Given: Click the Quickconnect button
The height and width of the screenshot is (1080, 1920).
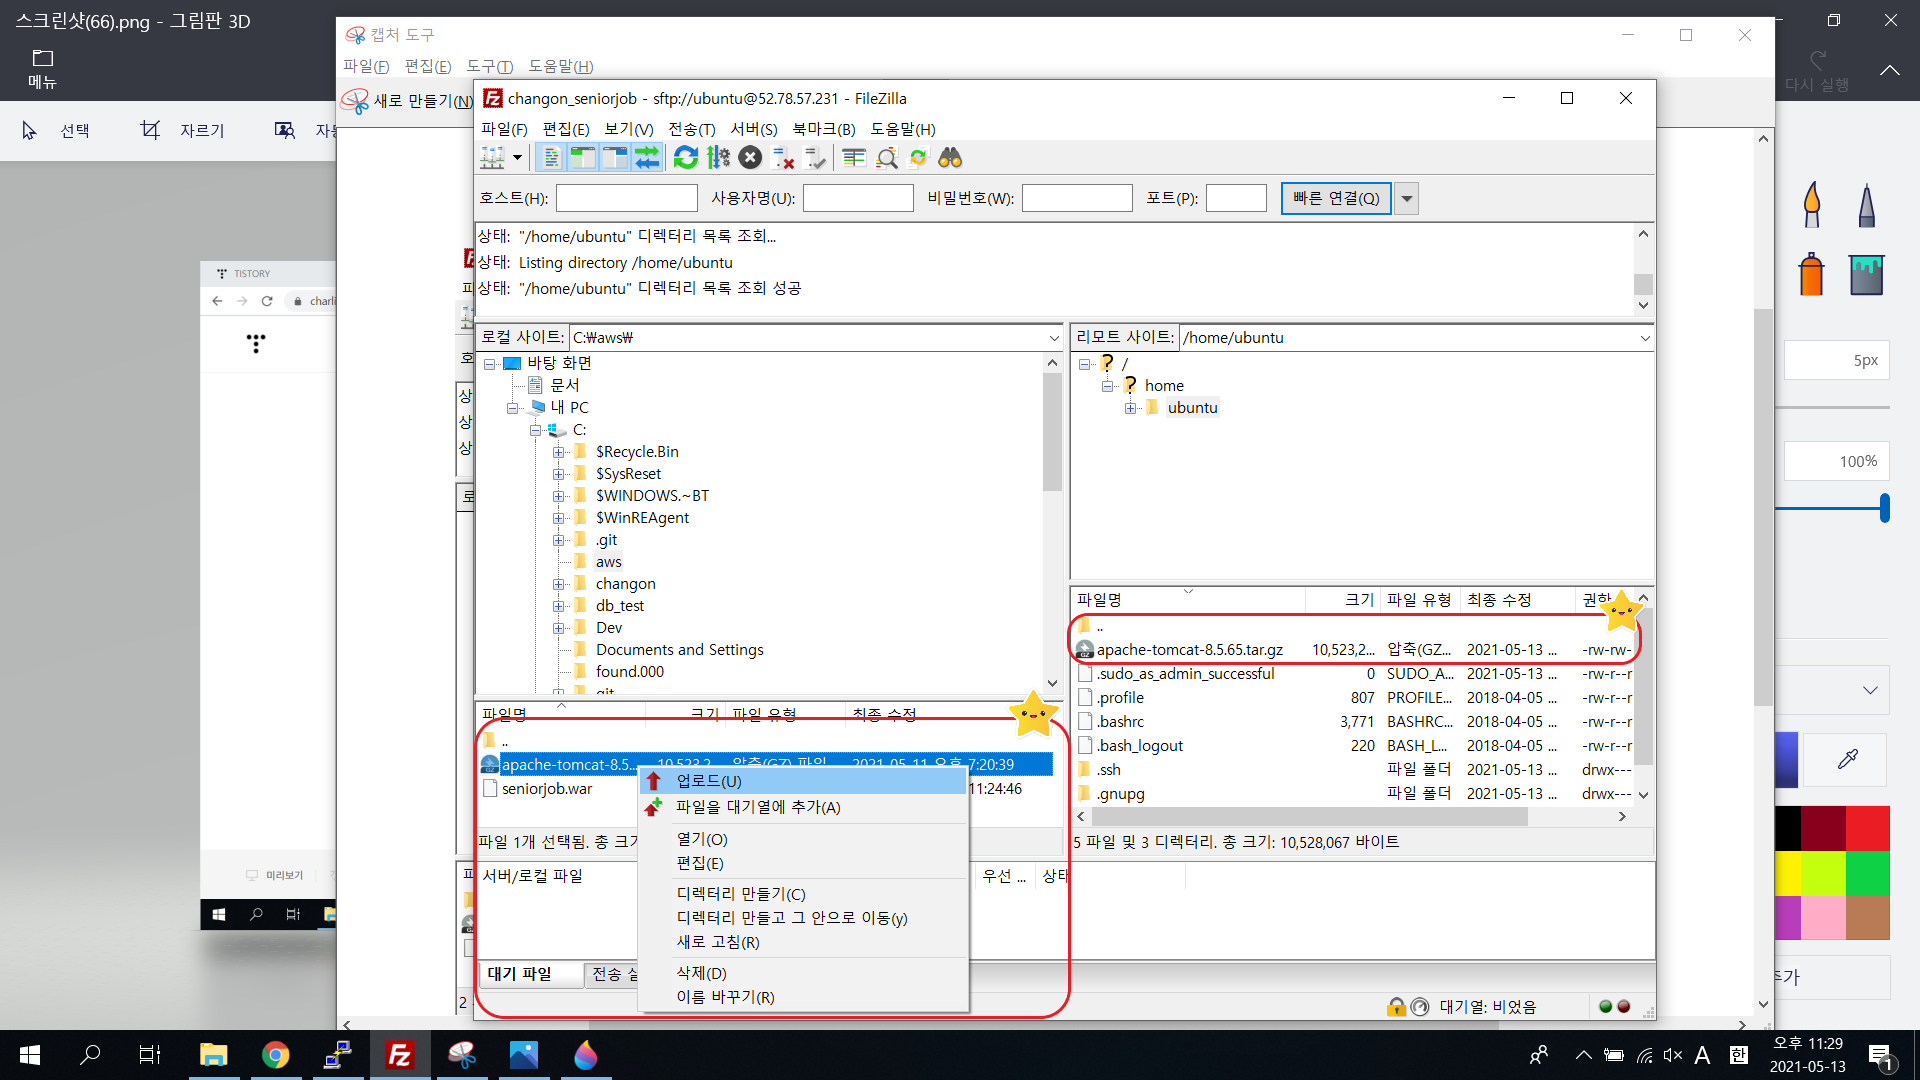Looking at the screenshot, I should 1335,198.
